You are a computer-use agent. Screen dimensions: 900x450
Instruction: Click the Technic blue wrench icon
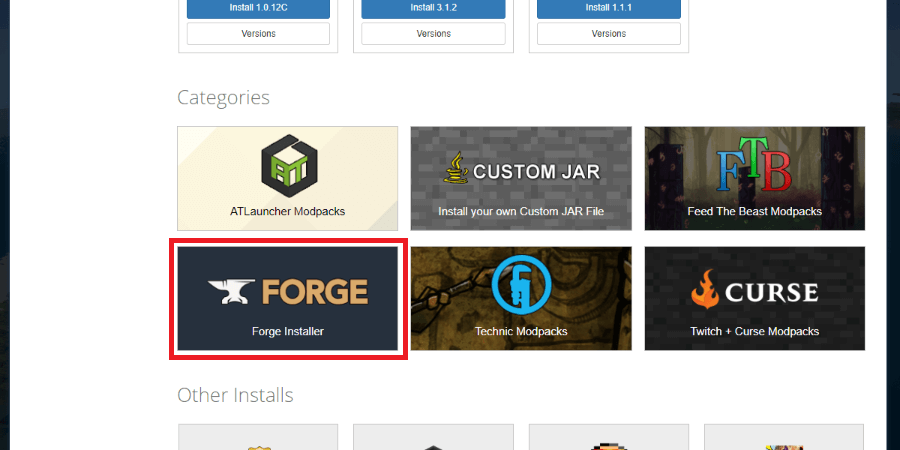pyautogui.click(x=521, y=285)
